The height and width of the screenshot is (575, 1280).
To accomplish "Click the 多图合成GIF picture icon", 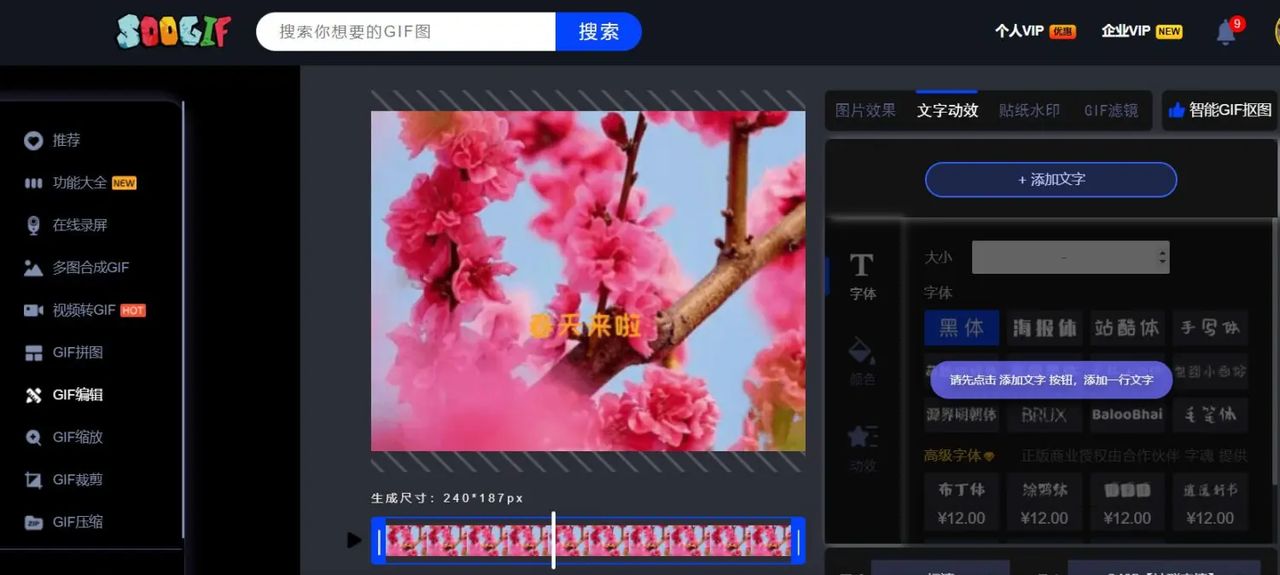I will pyautogui.click(x=33, y=268).
